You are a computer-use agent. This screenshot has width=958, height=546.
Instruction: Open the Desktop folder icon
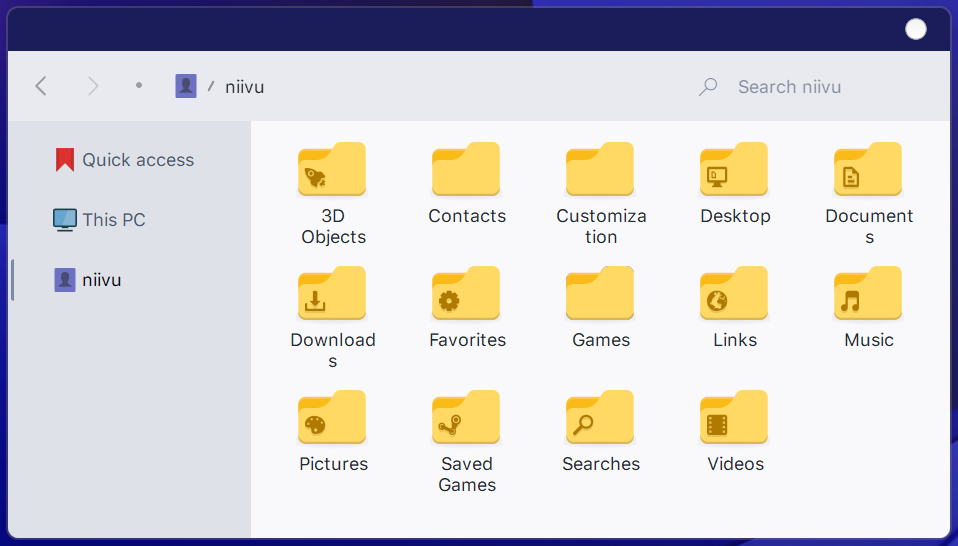734,170
